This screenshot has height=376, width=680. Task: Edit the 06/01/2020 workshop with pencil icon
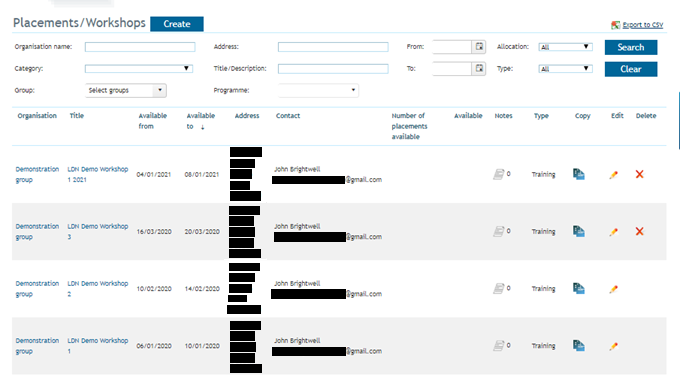click(613, 347)
